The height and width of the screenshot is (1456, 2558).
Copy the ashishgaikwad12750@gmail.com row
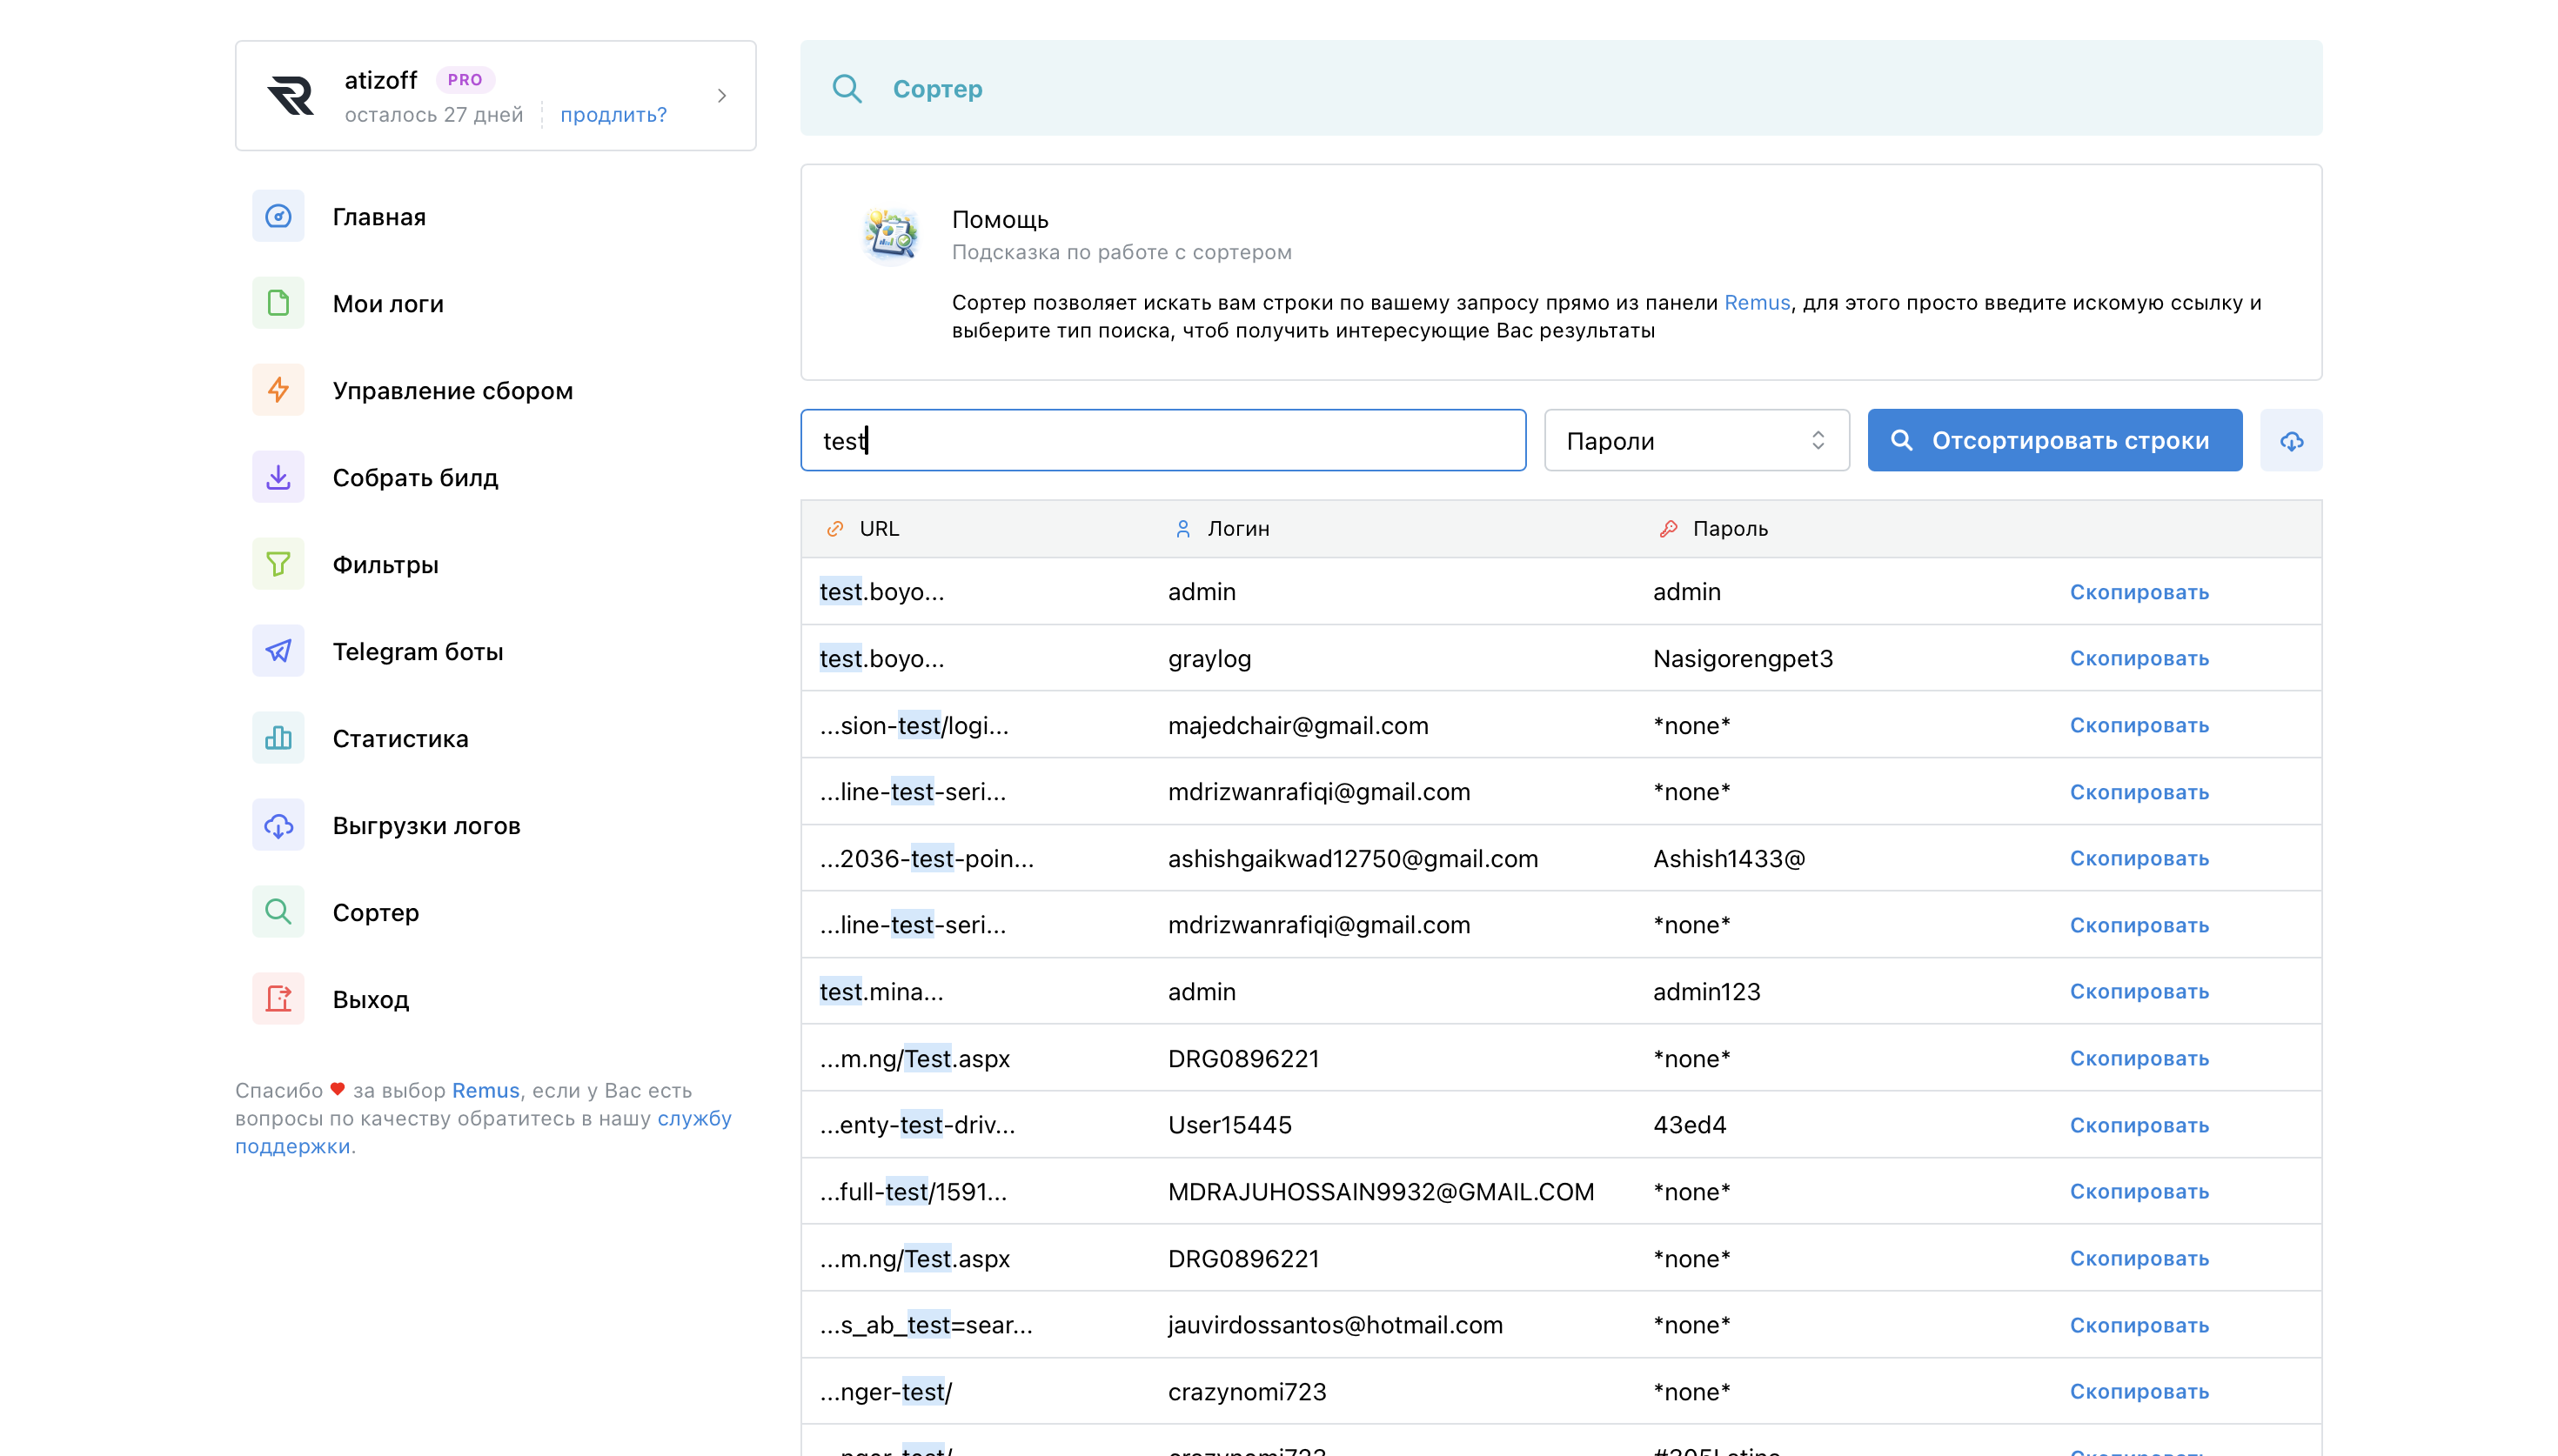[x=2139, y=858]
